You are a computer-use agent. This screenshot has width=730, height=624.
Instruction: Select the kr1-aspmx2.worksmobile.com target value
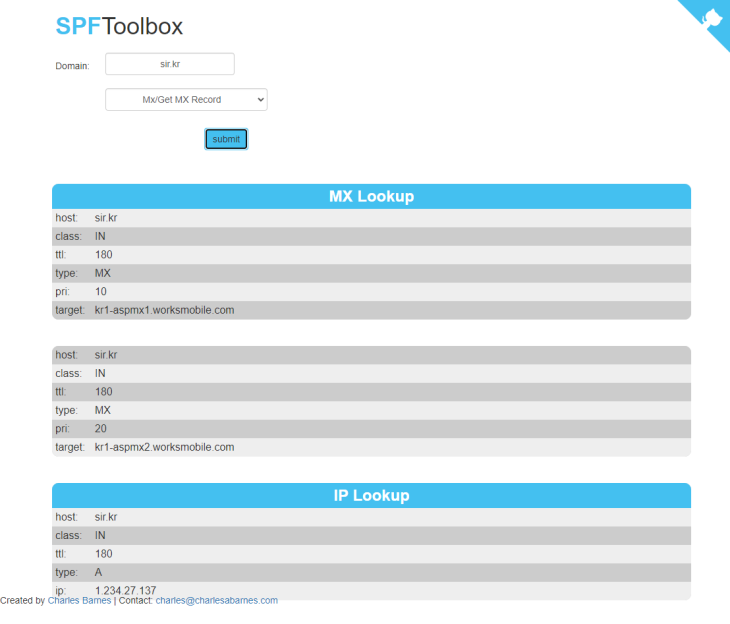click(x=164, y=447)
